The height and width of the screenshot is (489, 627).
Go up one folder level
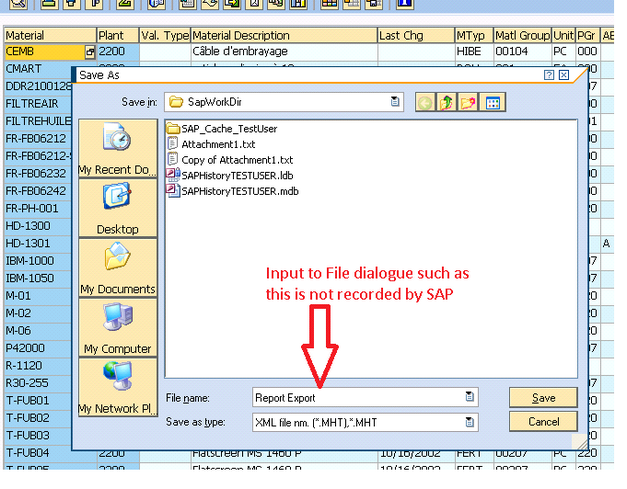[448, 102]
